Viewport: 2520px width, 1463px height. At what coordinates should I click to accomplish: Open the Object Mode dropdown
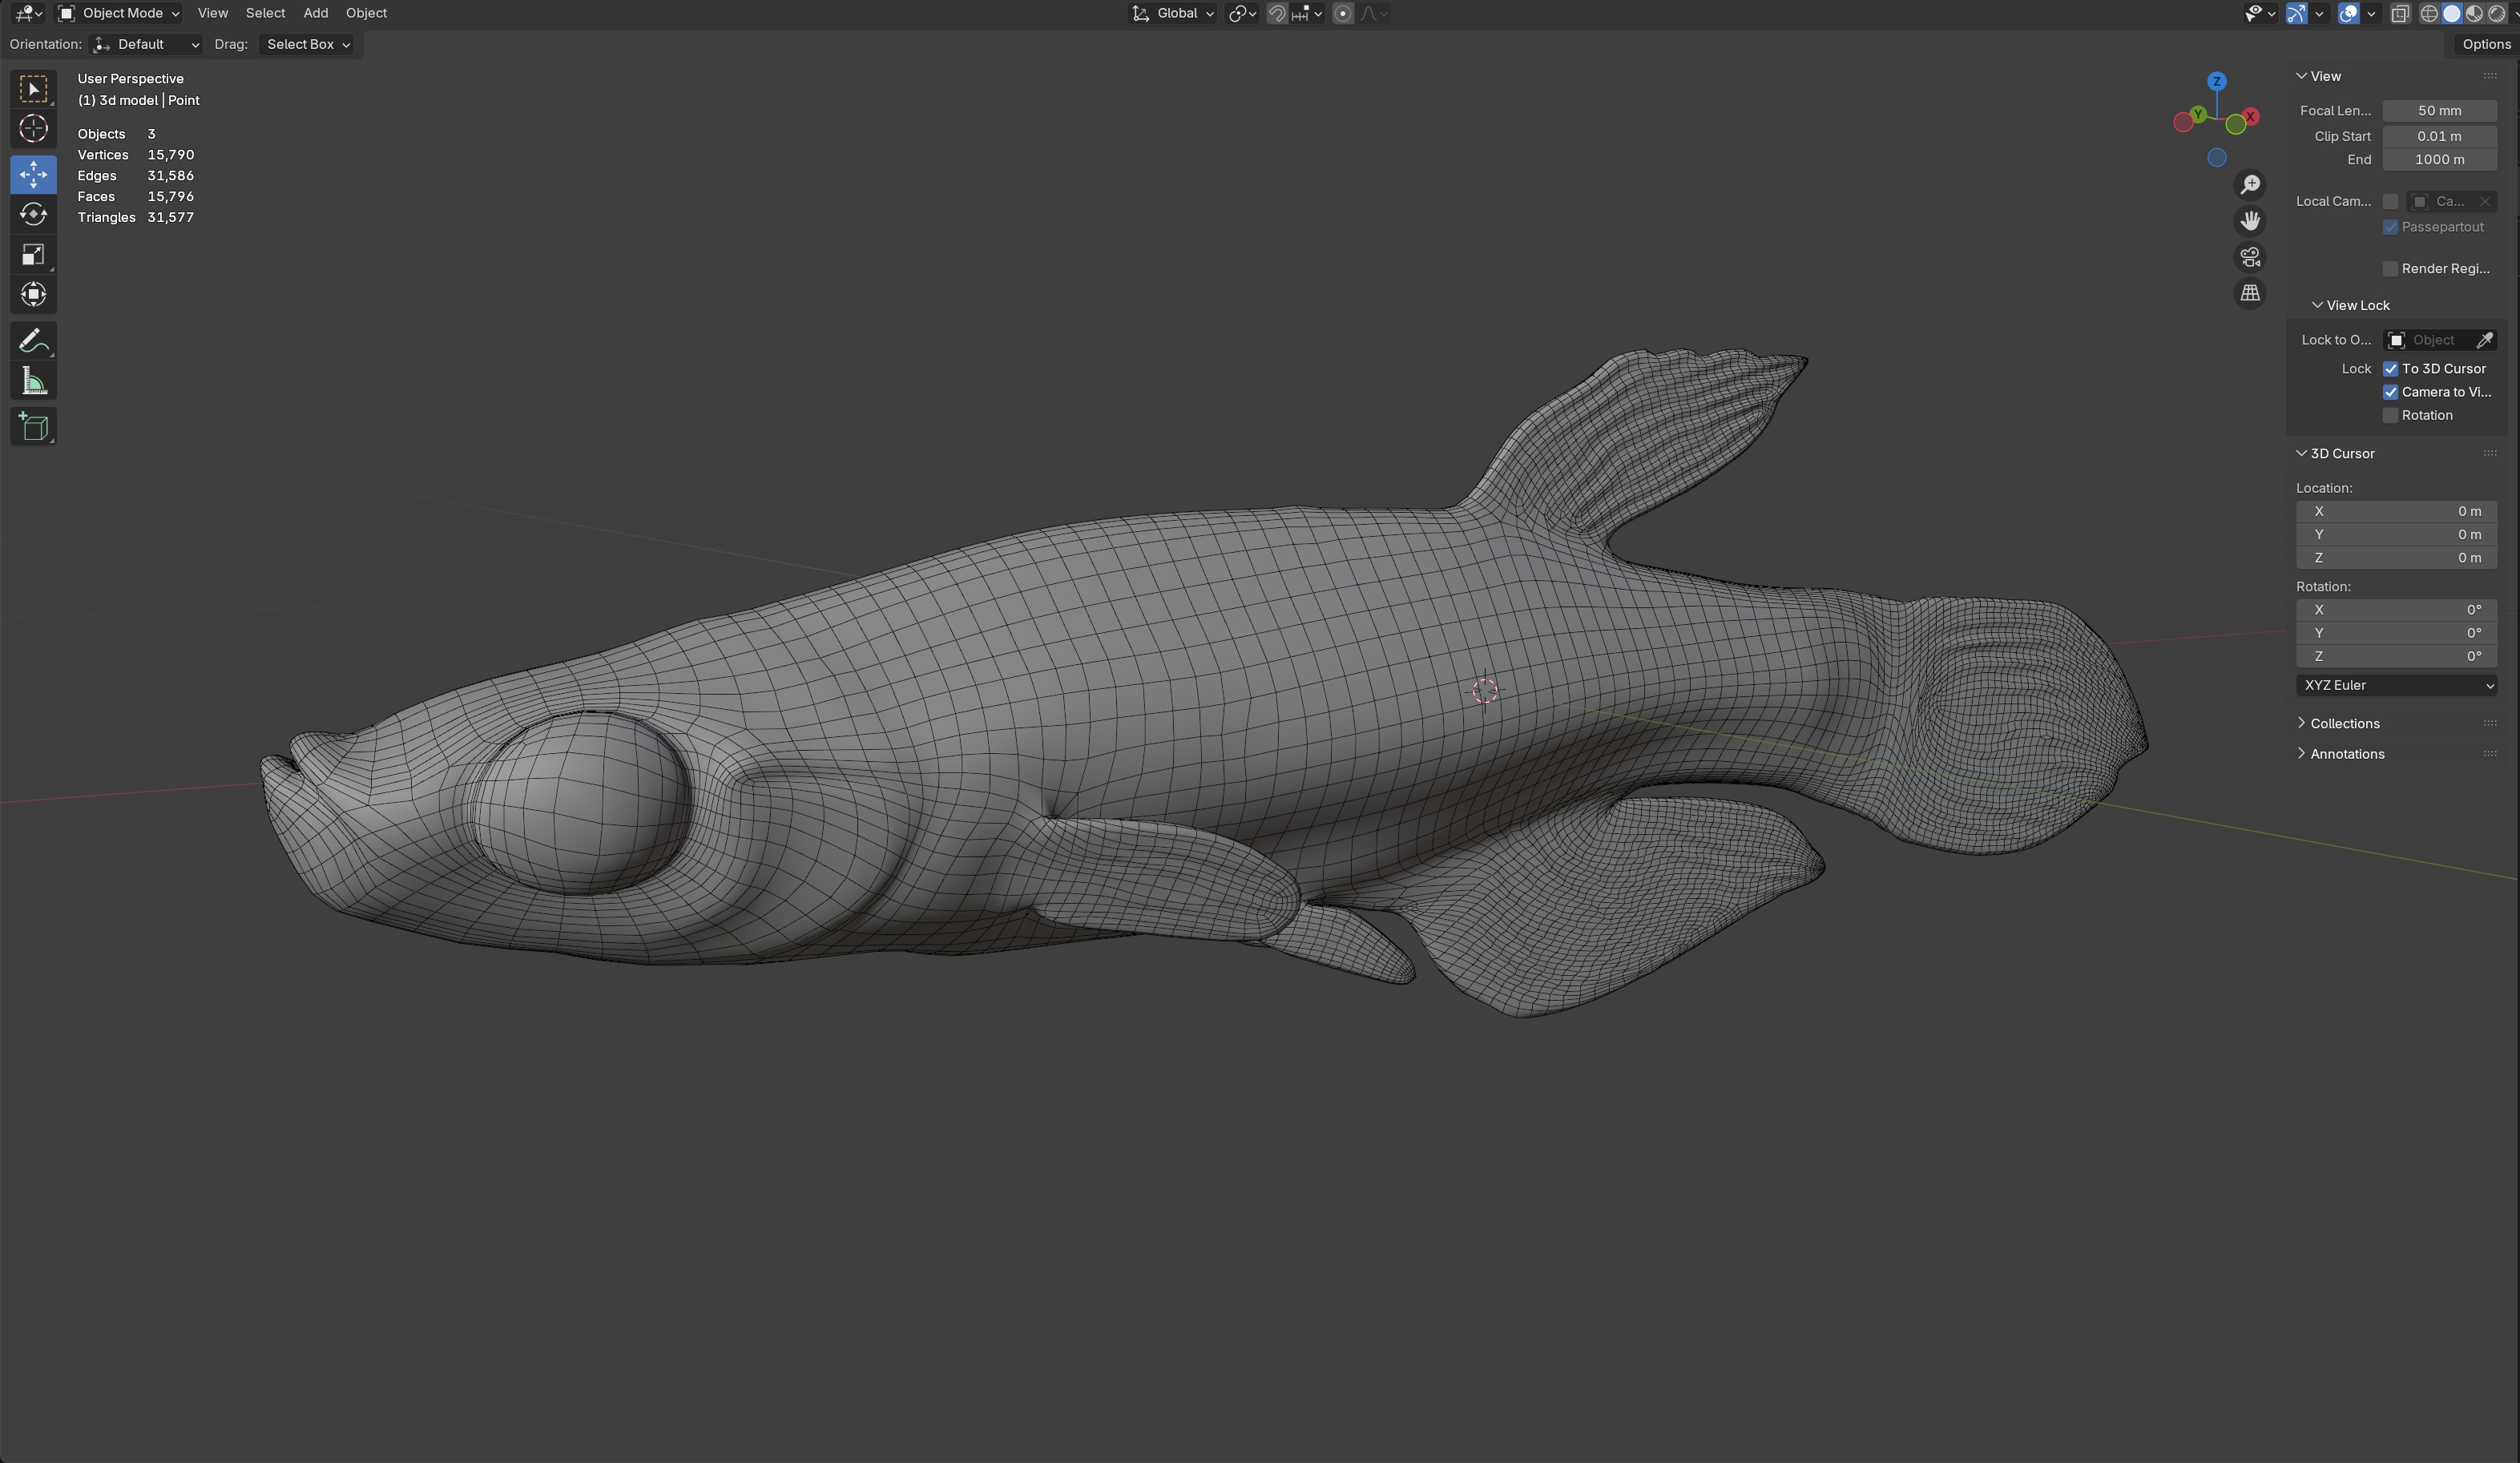pyautogui.click(x=119, y=13)
